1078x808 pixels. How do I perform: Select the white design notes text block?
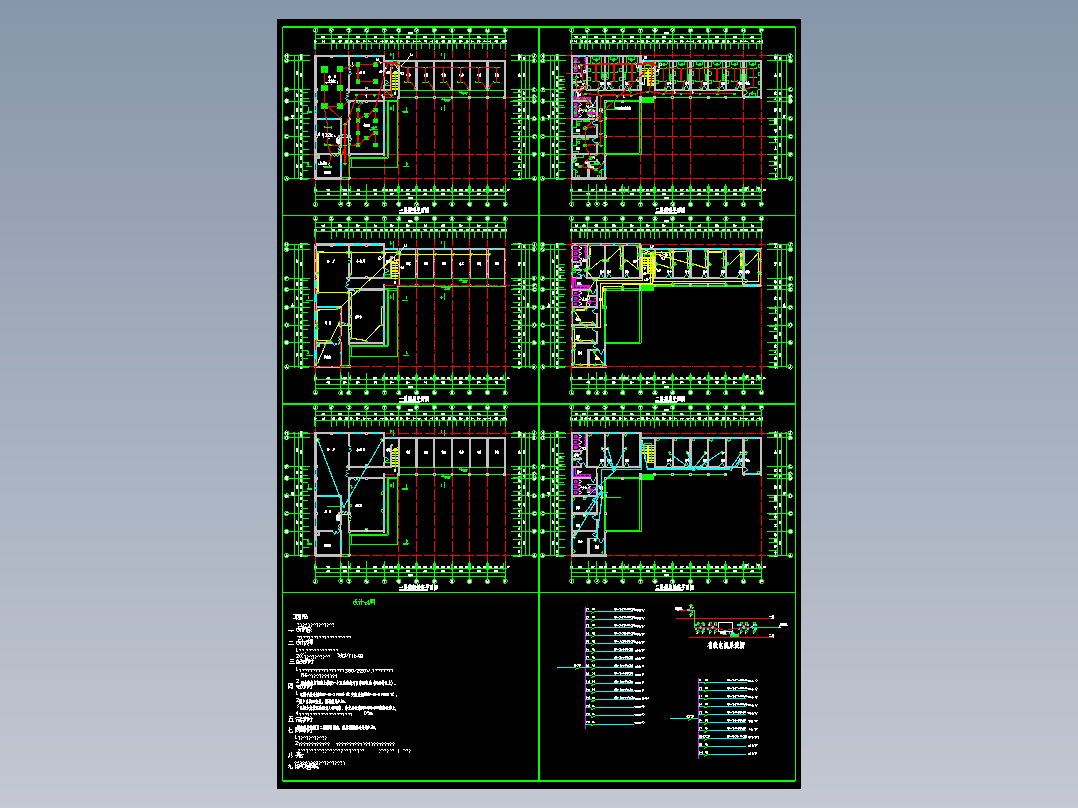[349, 691]
